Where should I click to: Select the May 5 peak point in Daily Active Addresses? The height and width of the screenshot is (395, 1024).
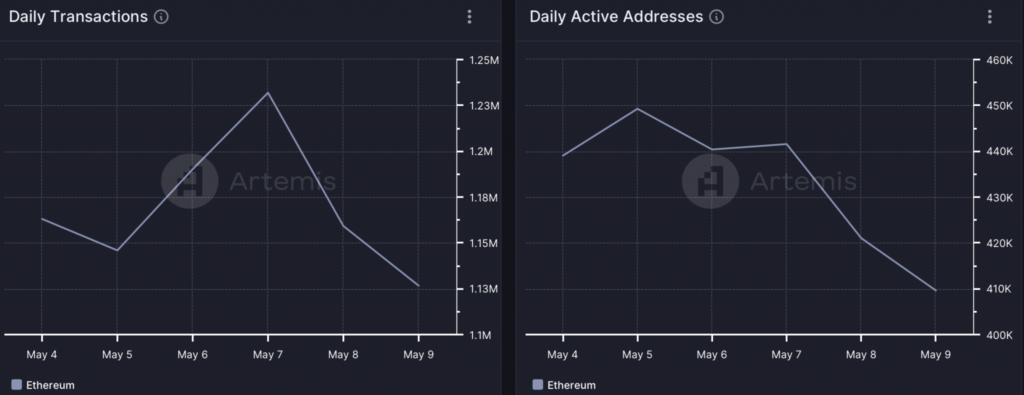pyautogui.click(x=637, y=108)
